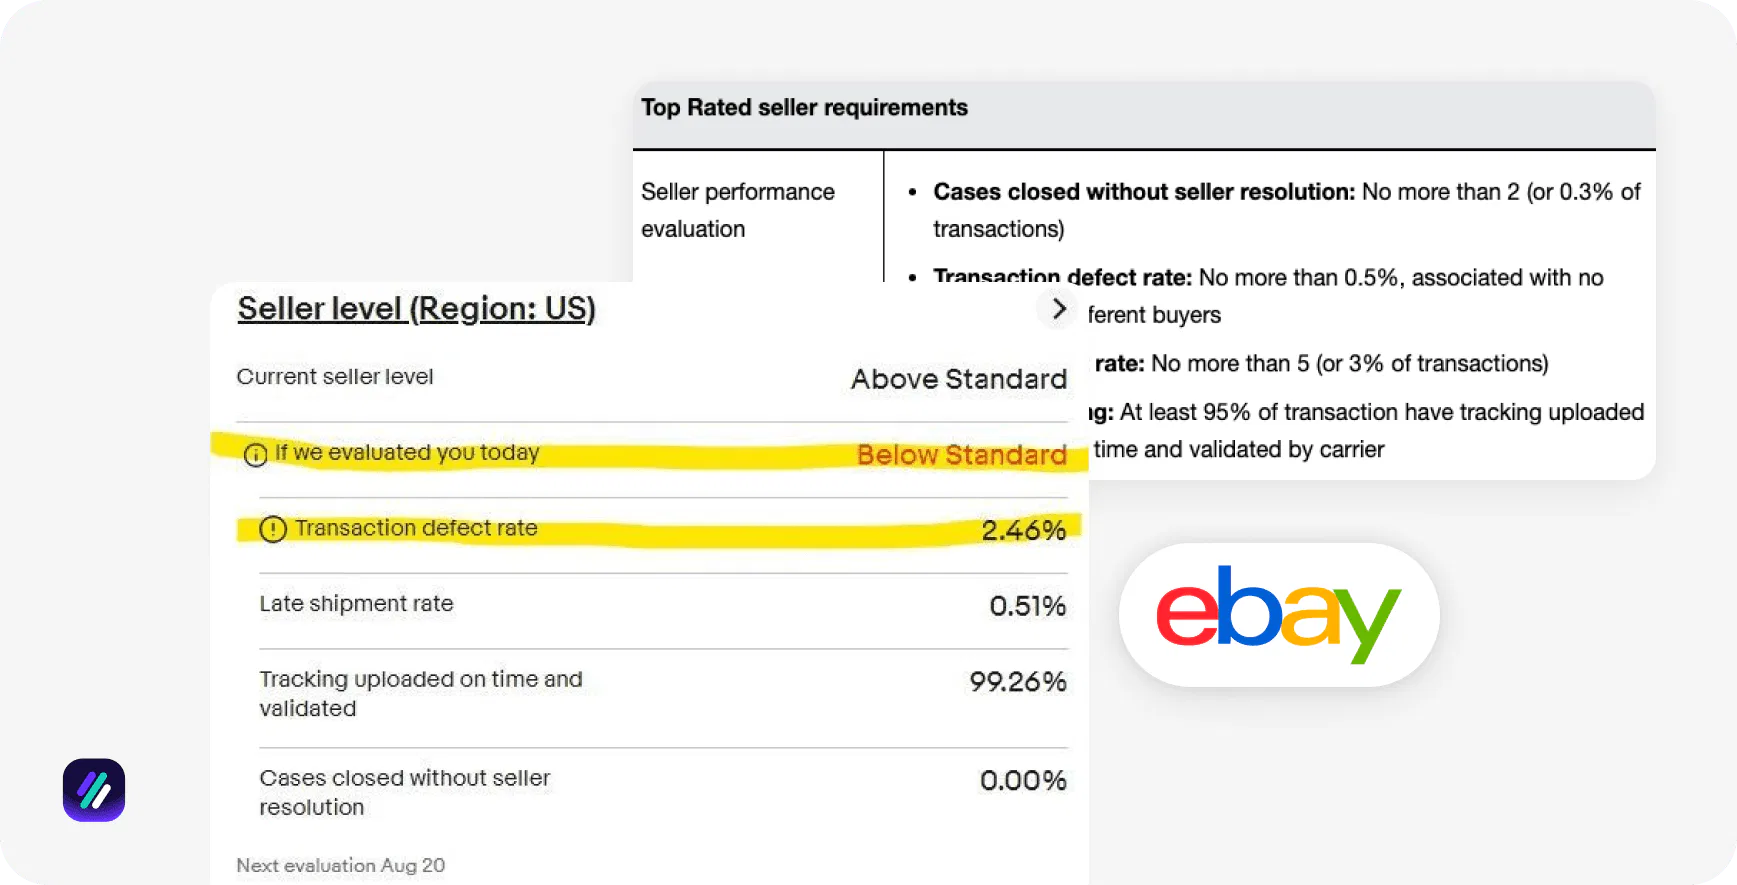1737x885 pixels.
Task: Open the "Next evaluation Aug 20" link
Action: click(340, 865)
